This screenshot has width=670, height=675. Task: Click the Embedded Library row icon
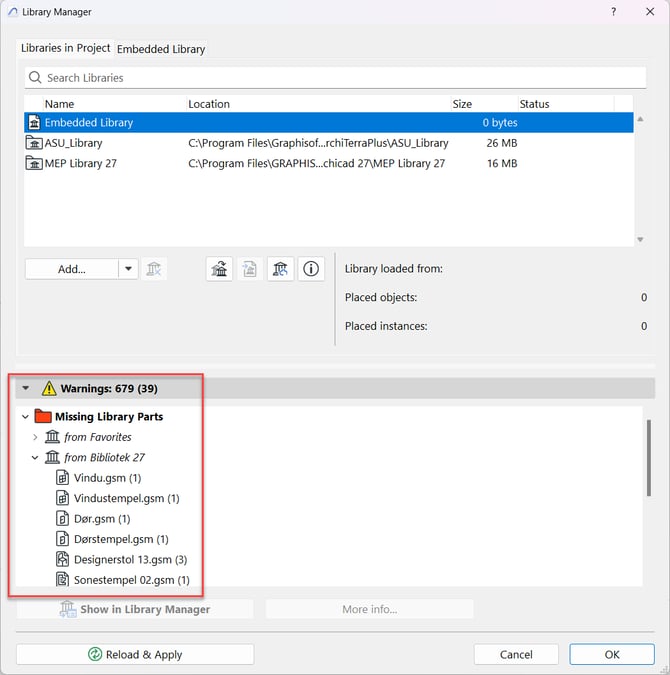tap(34, 122)
